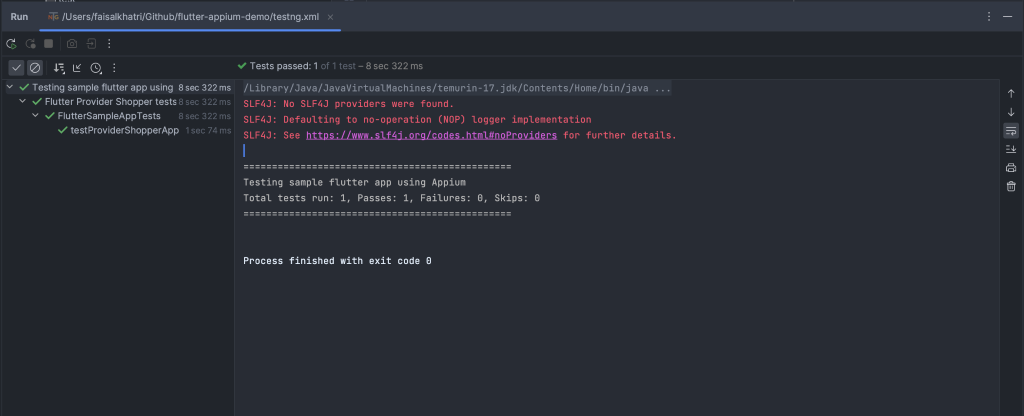Close the testng.xml run tab
This screenshot has height=416, width=1024.
tap(330, 17)
